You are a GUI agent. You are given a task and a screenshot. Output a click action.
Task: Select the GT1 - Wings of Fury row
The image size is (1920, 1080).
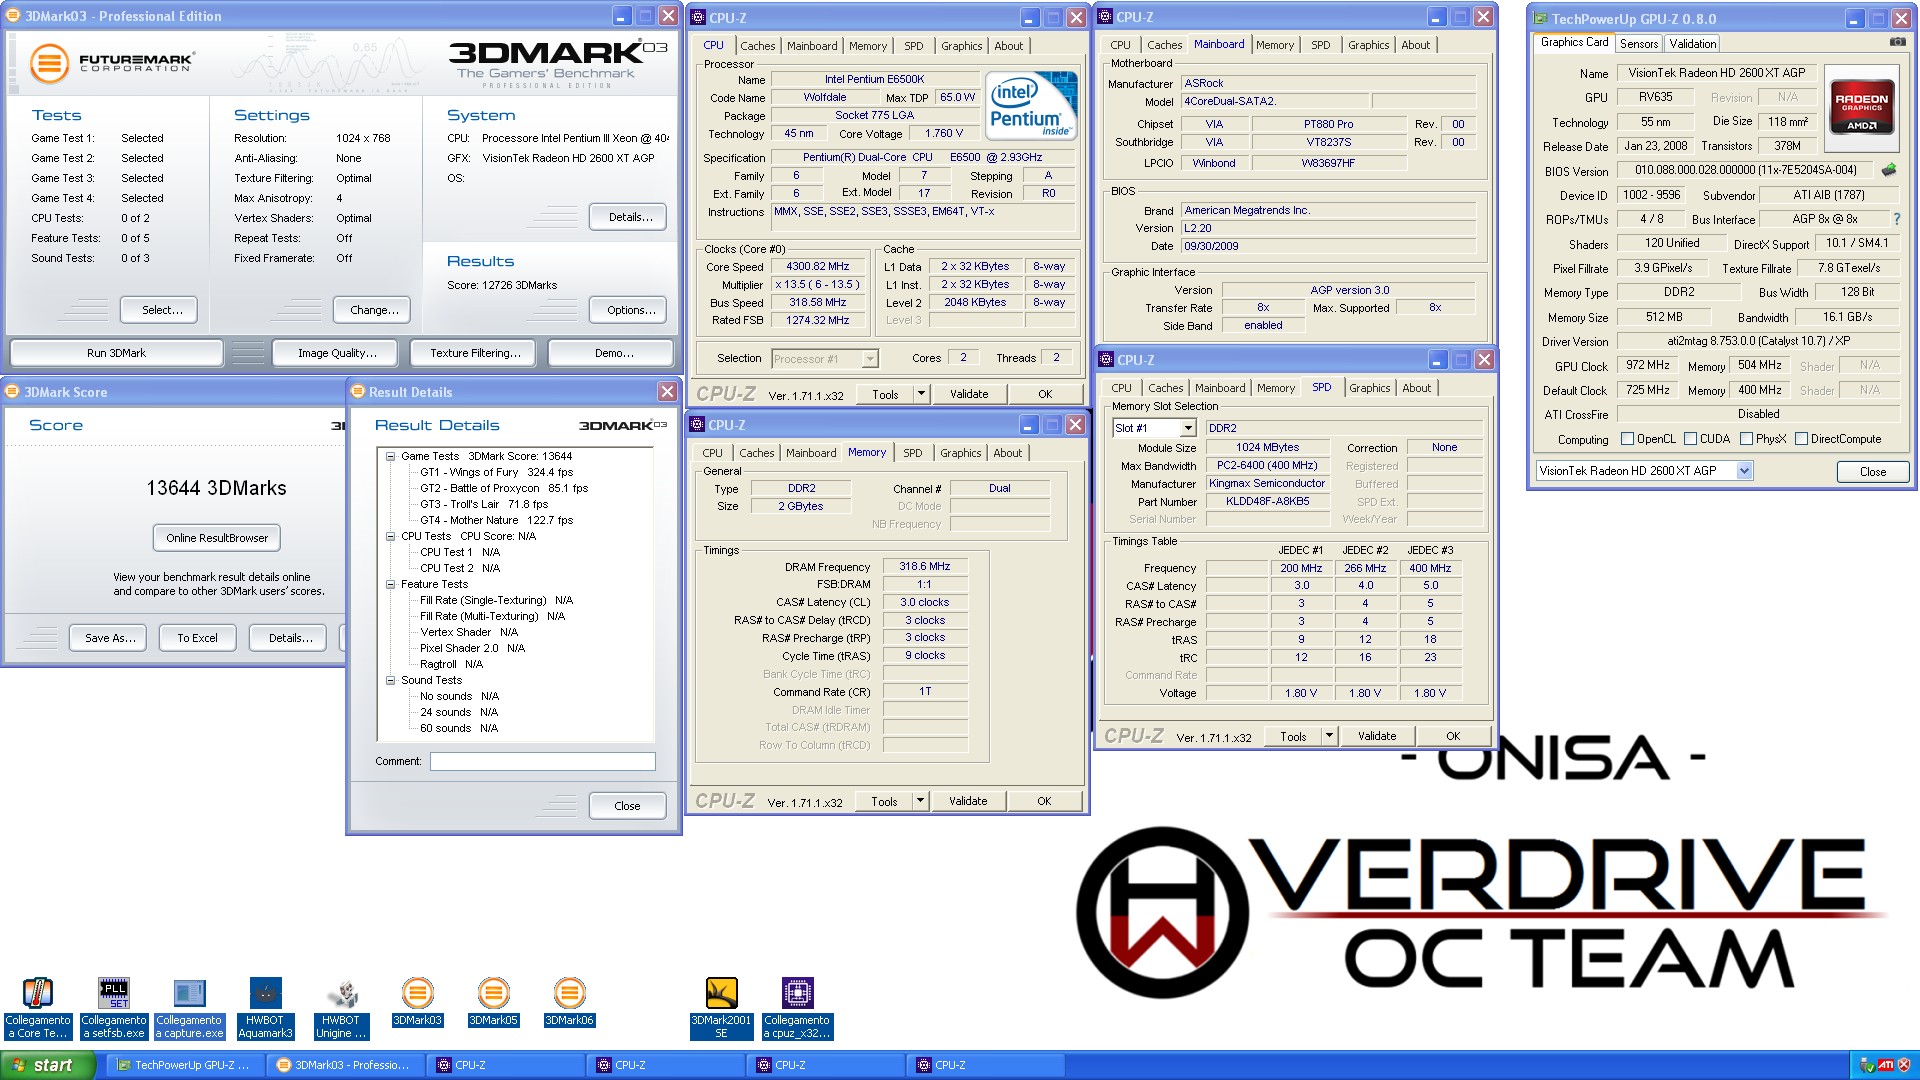coord(496,472)
